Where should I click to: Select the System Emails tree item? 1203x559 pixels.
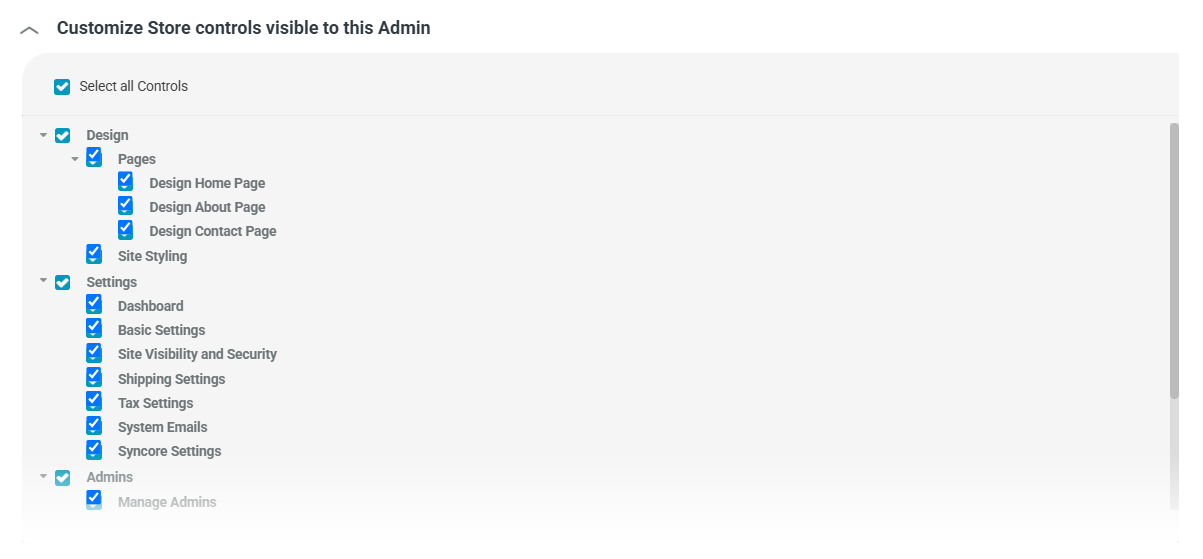(x=162, y=427)
